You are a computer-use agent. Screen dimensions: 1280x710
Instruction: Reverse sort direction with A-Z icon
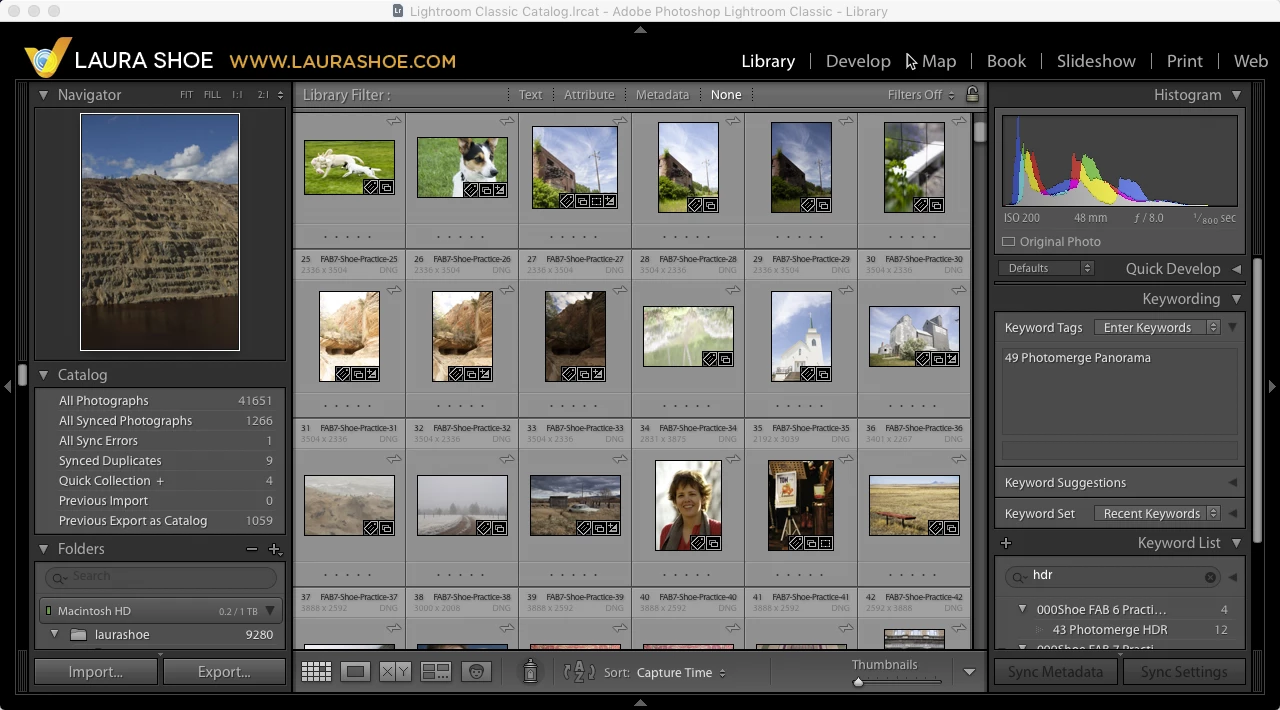pos(579,672)
